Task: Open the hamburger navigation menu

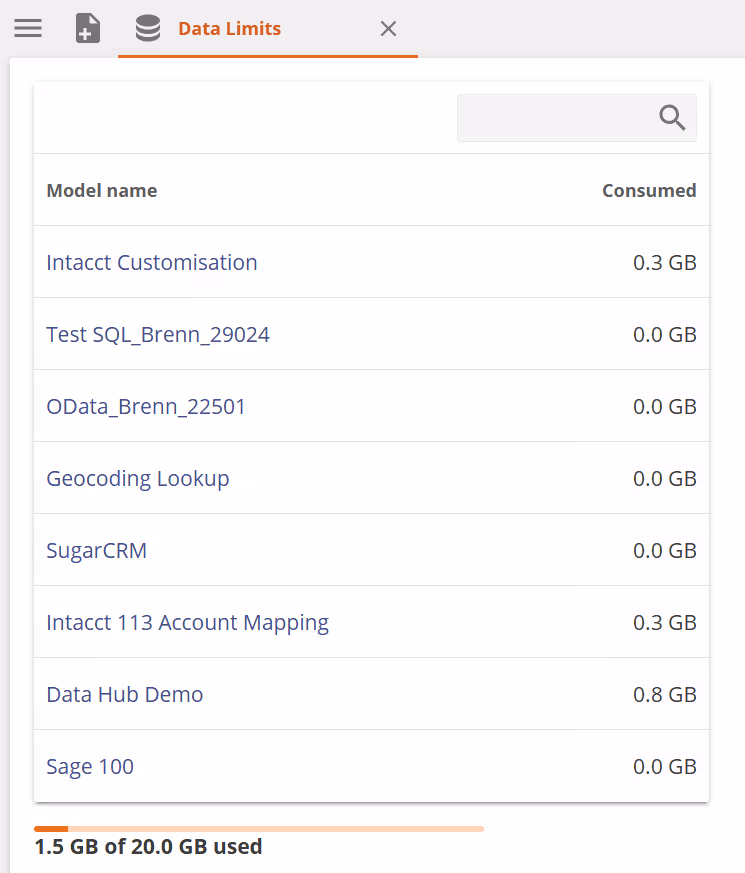Action: 28,28
